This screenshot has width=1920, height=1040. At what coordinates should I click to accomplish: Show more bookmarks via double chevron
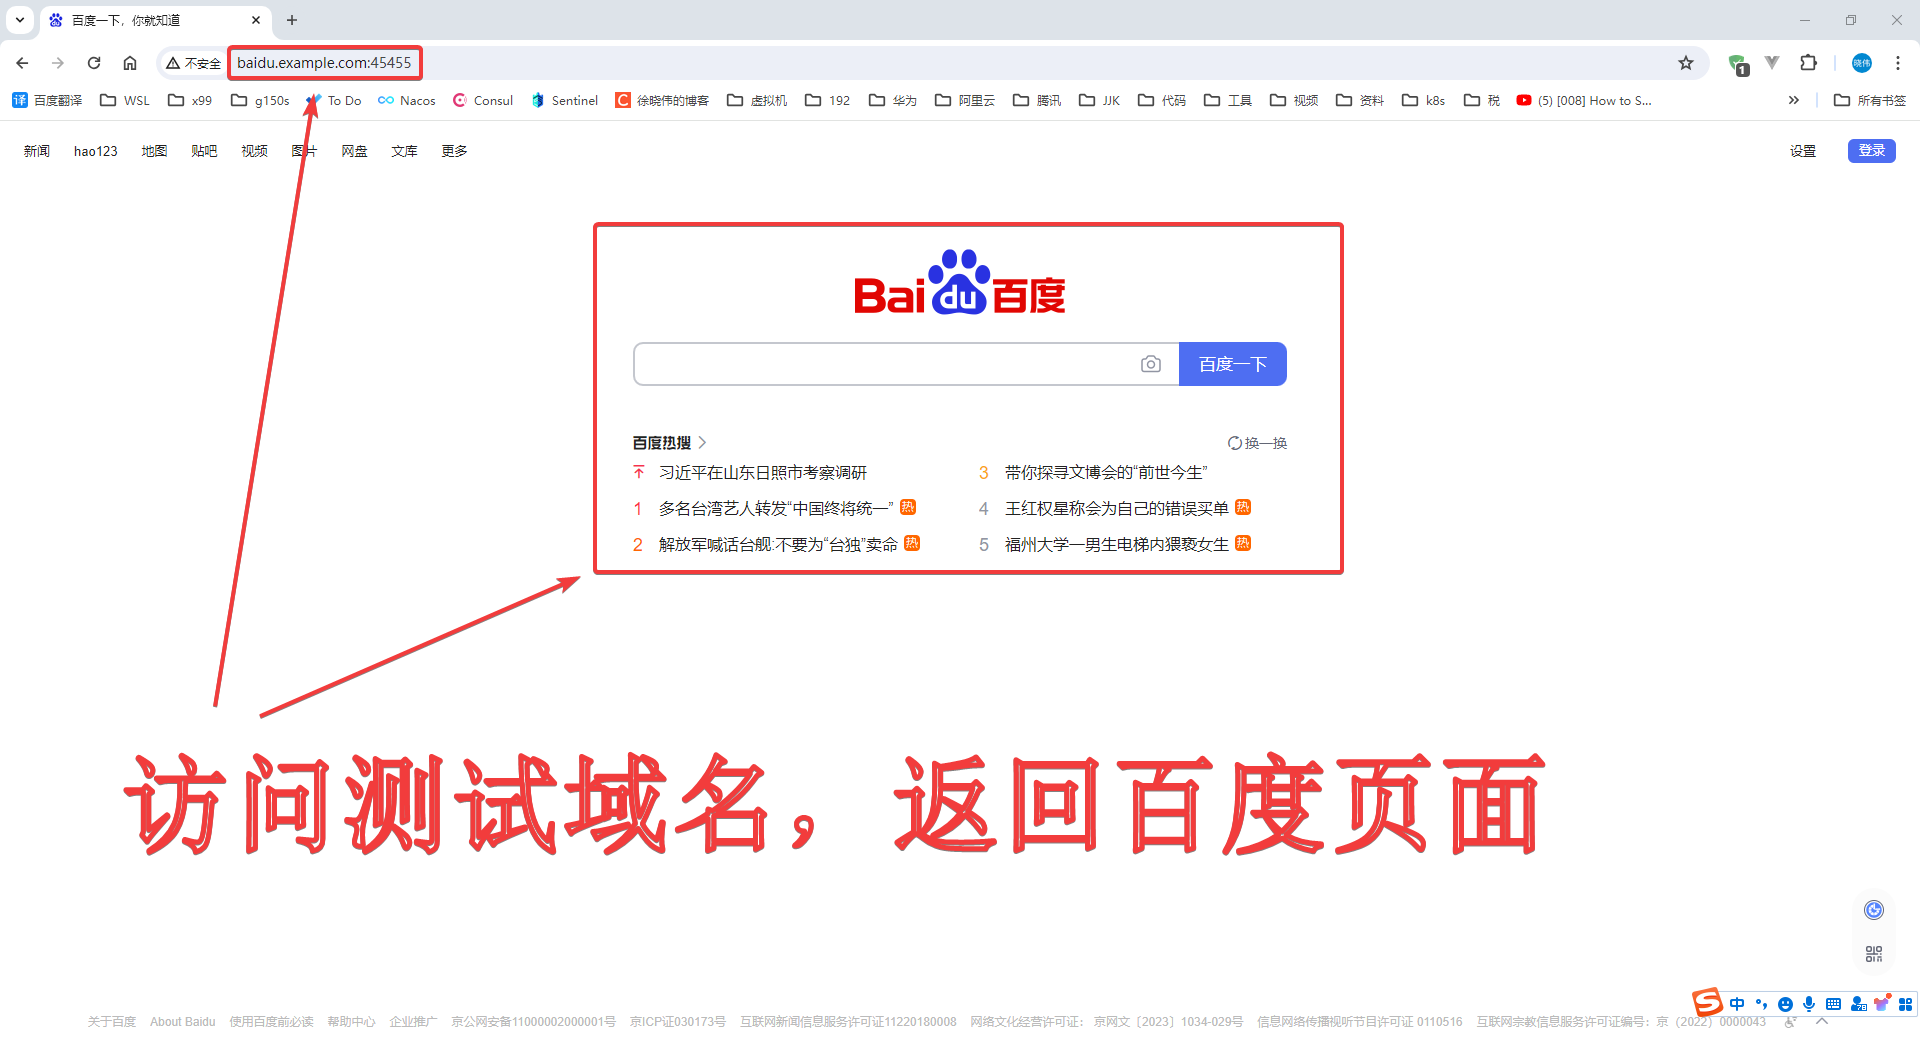point(1794,100)
